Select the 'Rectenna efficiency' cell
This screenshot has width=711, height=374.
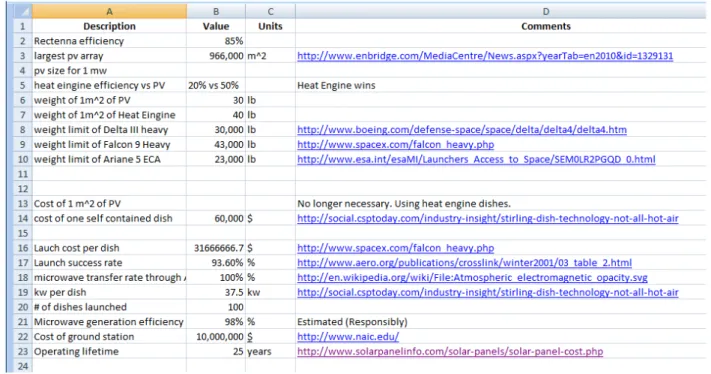coord(109,41)
